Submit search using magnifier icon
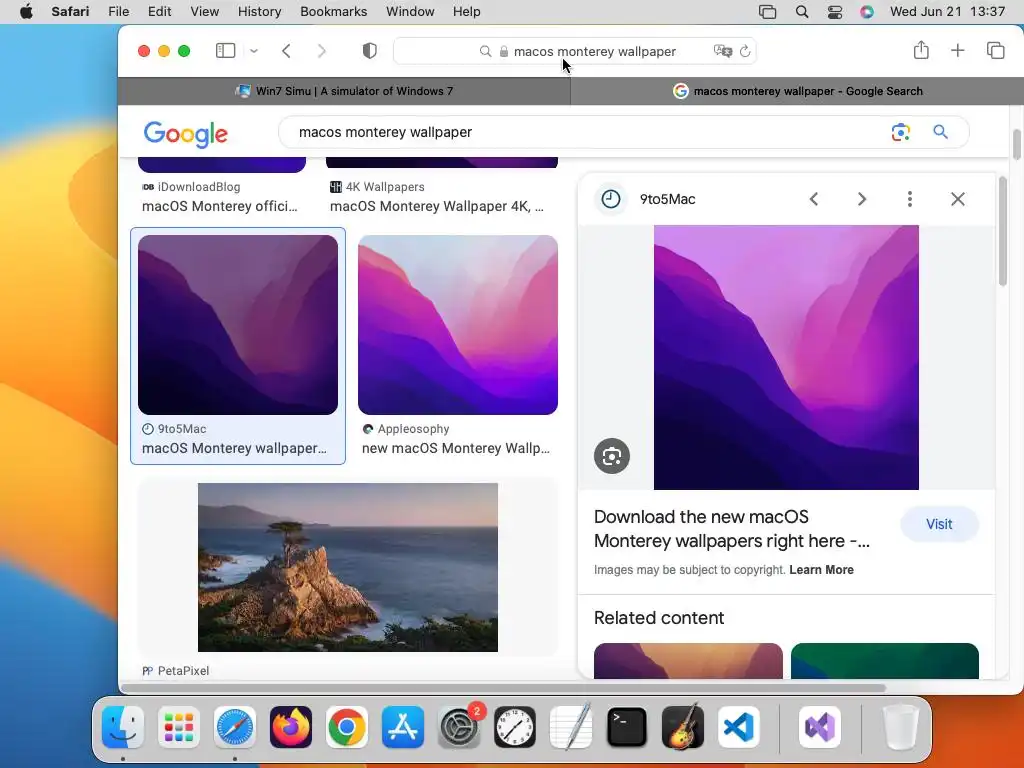This screenshot has width=1024, height=768. click(x=940, y=132)
